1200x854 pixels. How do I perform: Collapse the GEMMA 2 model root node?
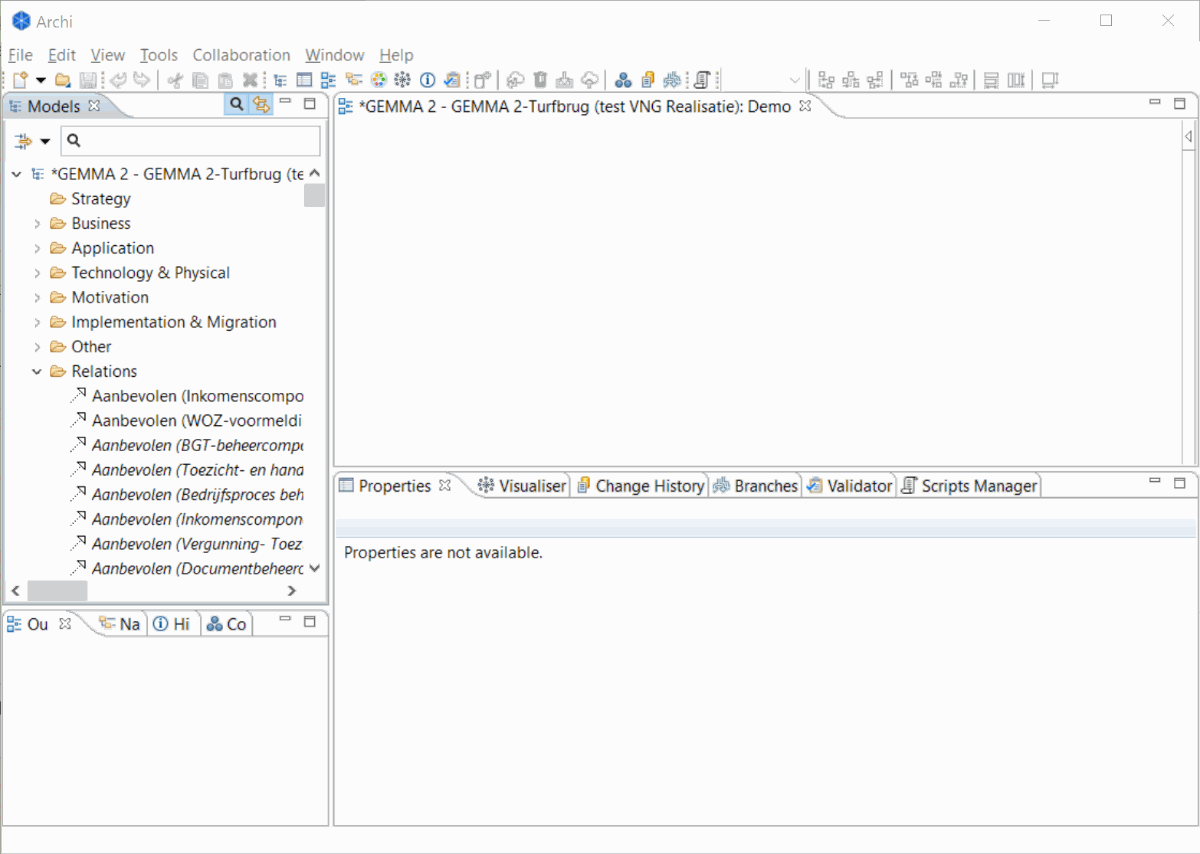[16, 174]
